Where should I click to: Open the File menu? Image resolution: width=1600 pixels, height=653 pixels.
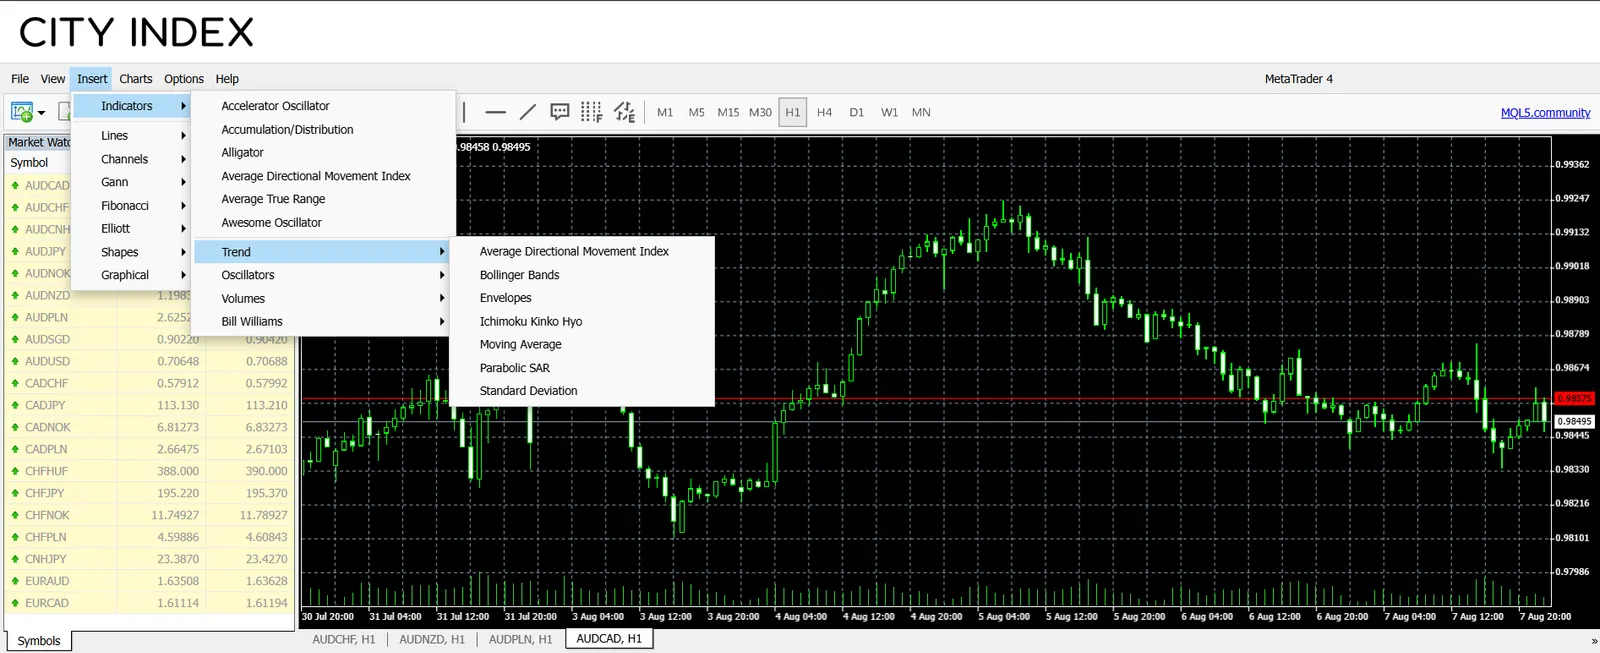(20, 79)
